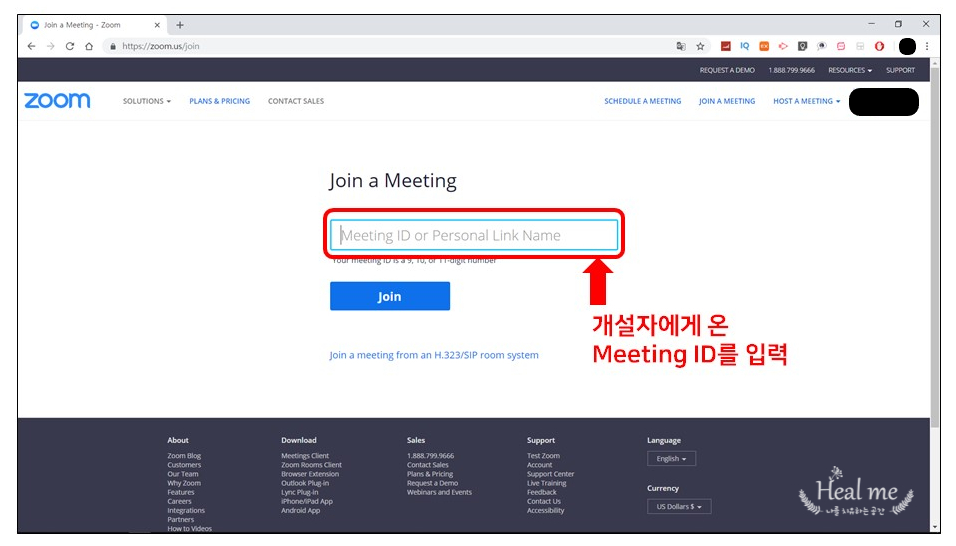This screenshot has width=956, height=546.
Task: Open Plans & Pricing
Action: click(219, 101)
